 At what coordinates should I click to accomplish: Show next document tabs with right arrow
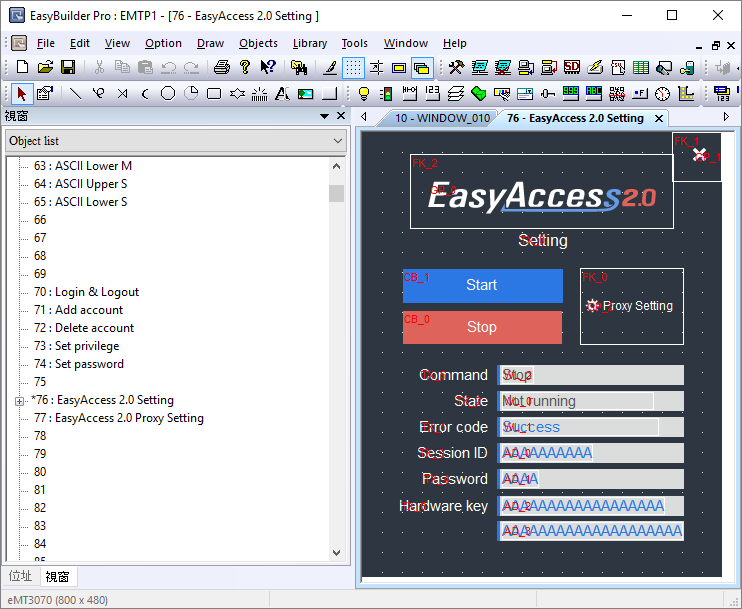click(x=726, y=116)
